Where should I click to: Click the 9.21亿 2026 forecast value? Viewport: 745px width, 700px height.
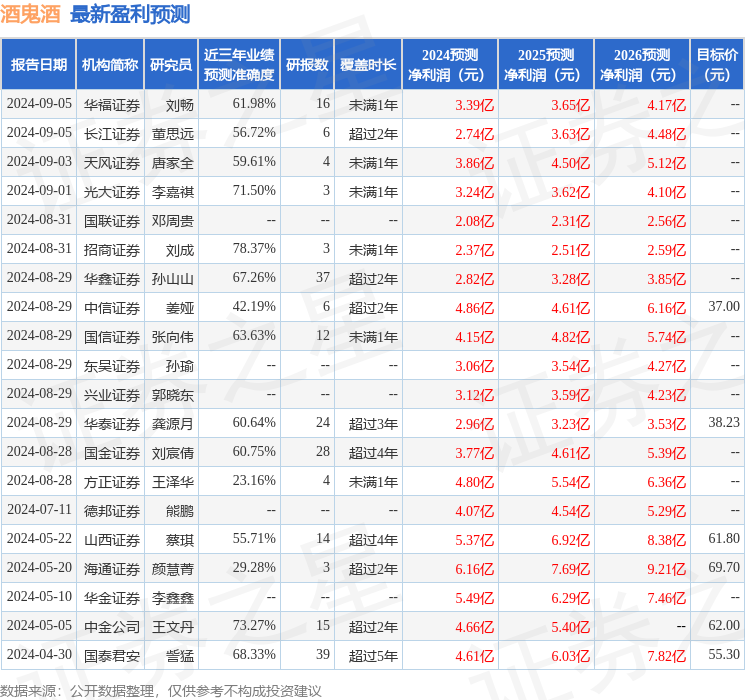point(667,569)
